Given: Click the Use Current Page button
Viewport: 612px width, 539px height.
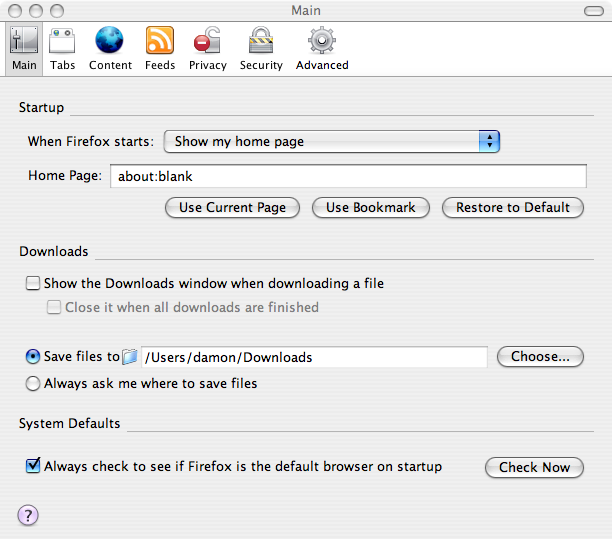Looking at the screenshot, I should coord(232,207).
